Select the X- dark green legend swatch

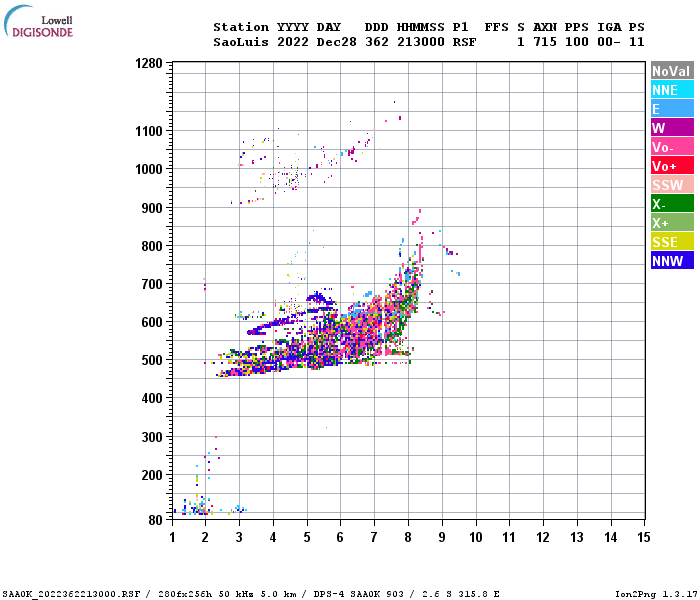pyautogui.click(x=672, y=204)
